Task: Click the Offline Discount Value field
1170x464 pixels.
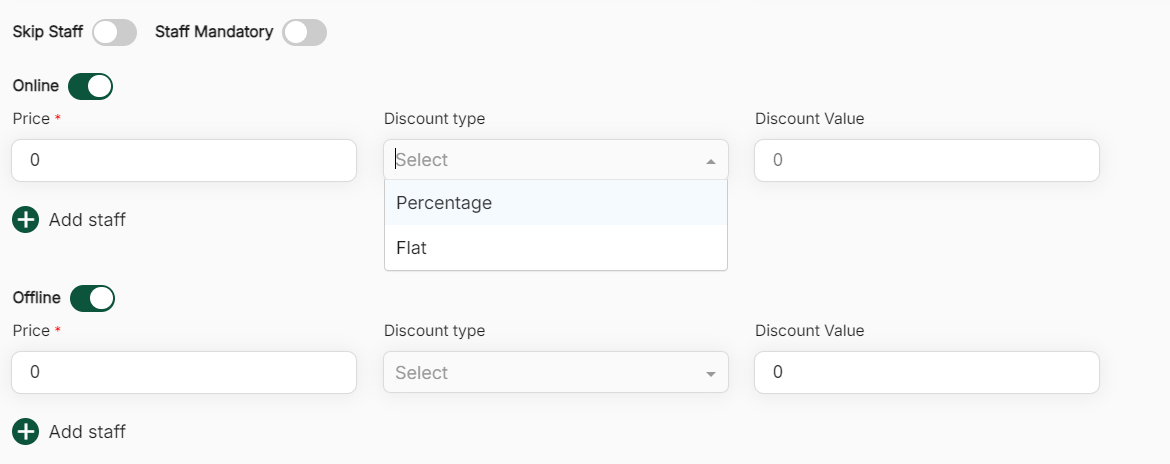Action: pyautogui.click(x=926, y=372)
